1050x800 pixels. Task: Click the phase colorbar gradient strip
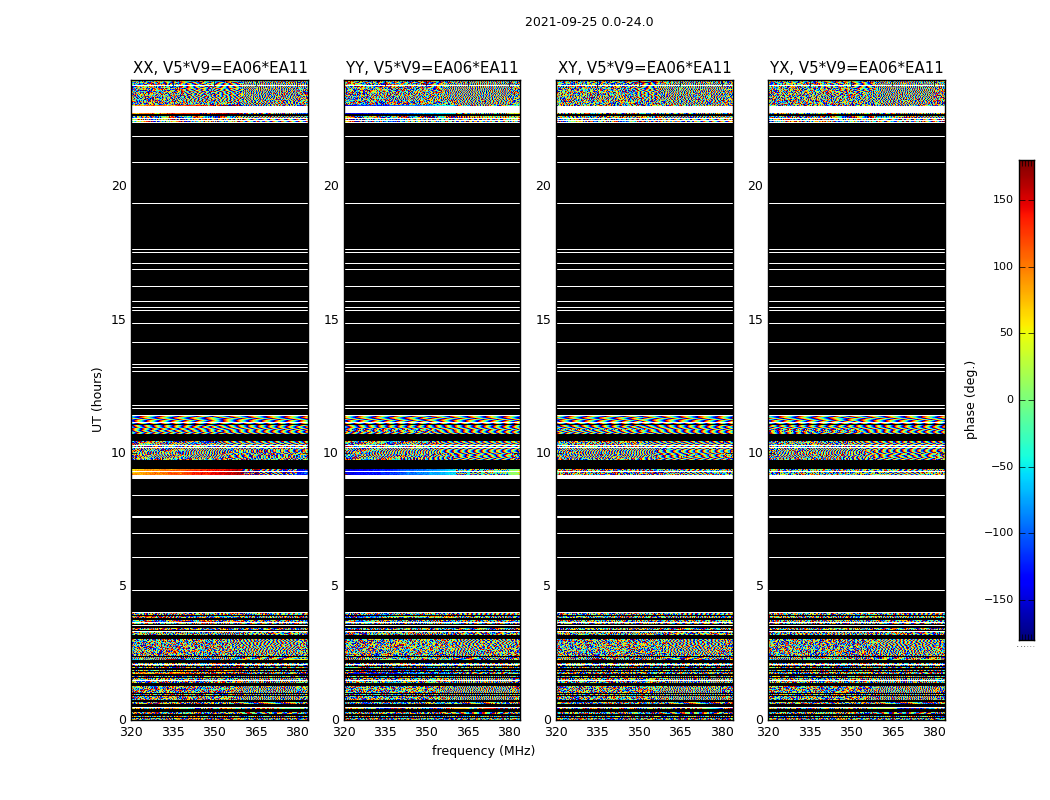point(1026,400)
